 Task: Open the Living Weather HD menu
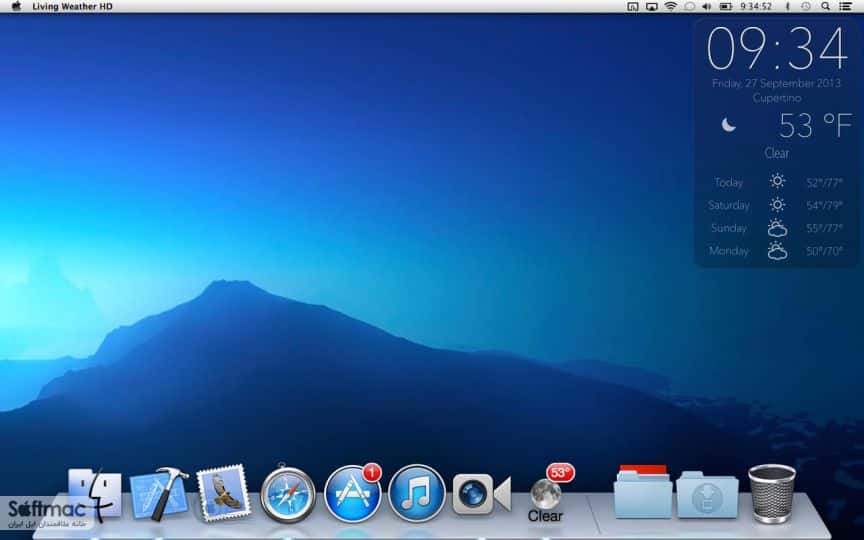[x=72, y=7]
